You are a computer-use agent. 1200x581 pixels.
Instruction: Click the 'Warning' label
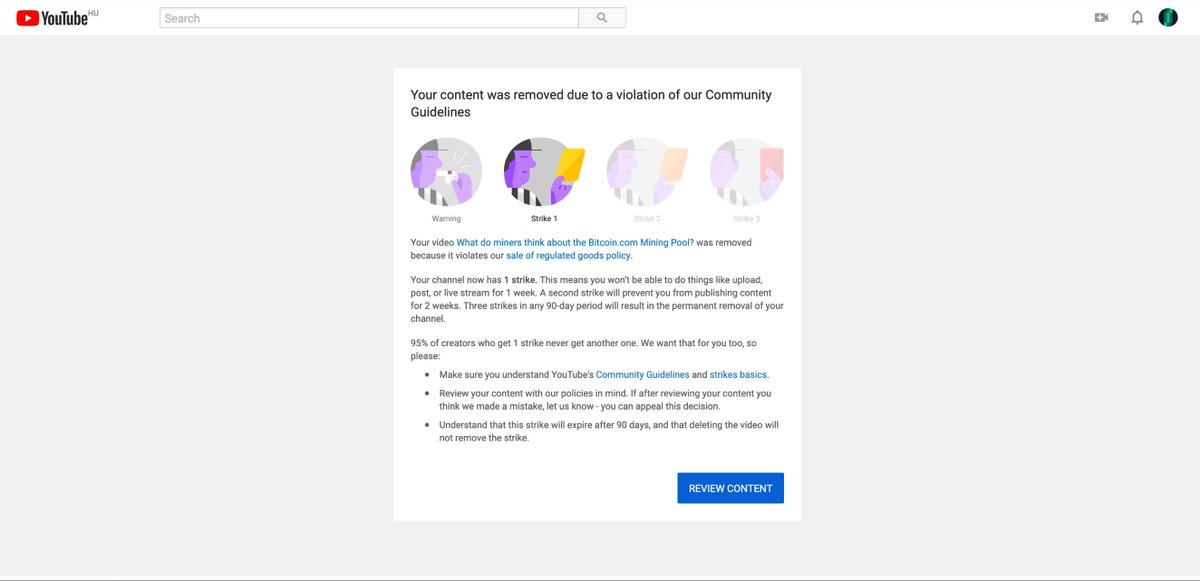pos(446,218)
